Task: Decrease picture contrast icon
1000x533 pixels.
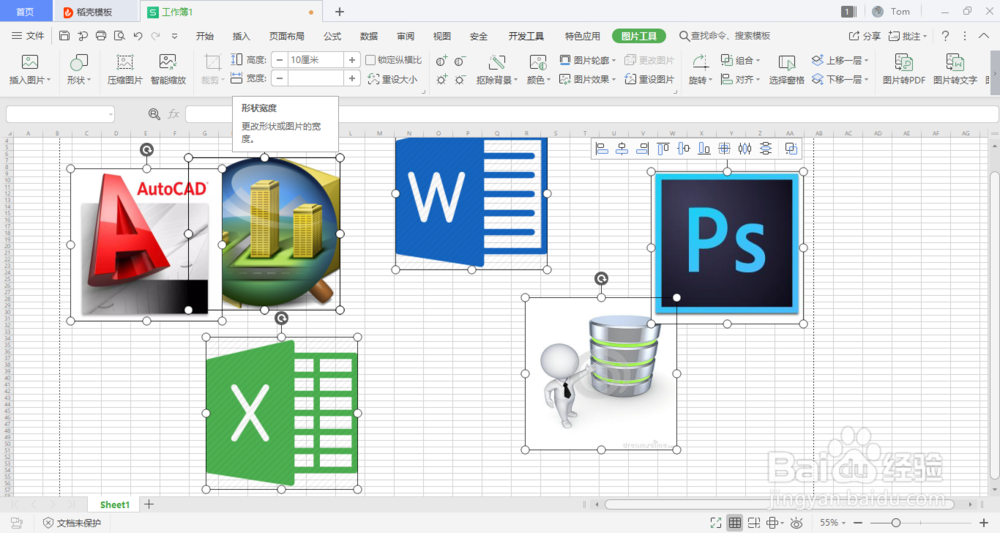Action: pos(460,61)
